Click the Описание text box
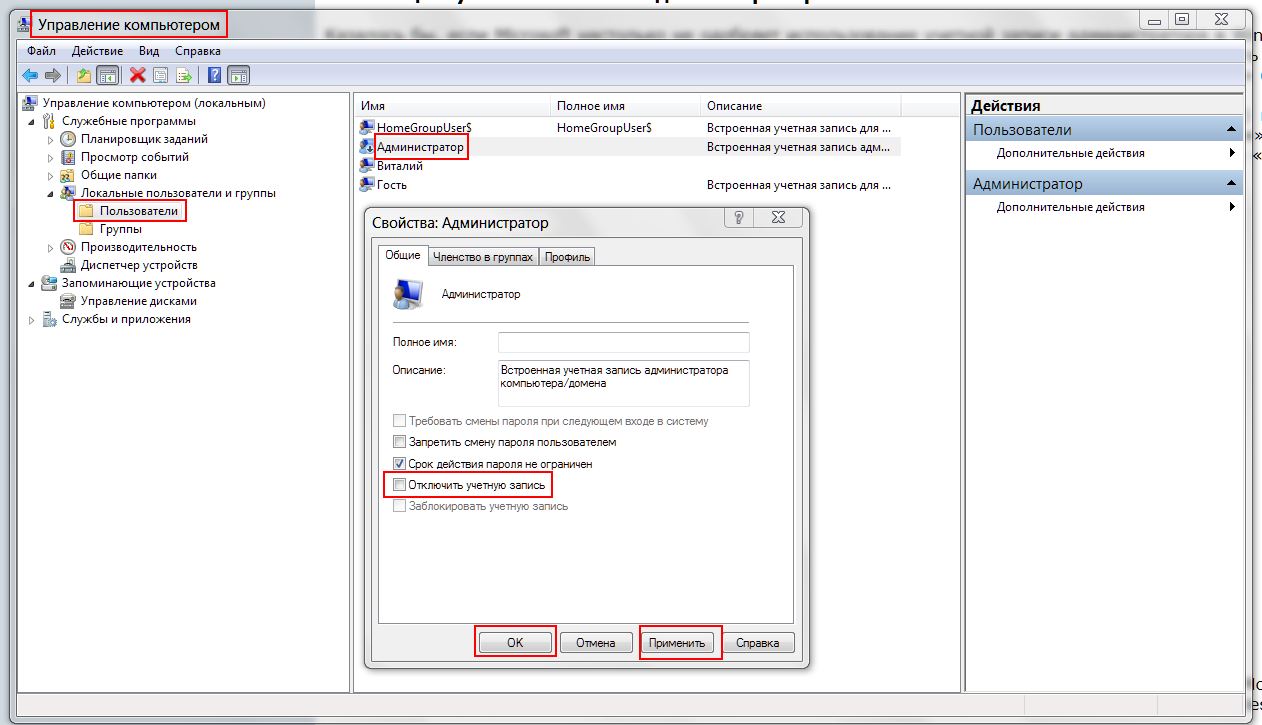 [623, 384]
